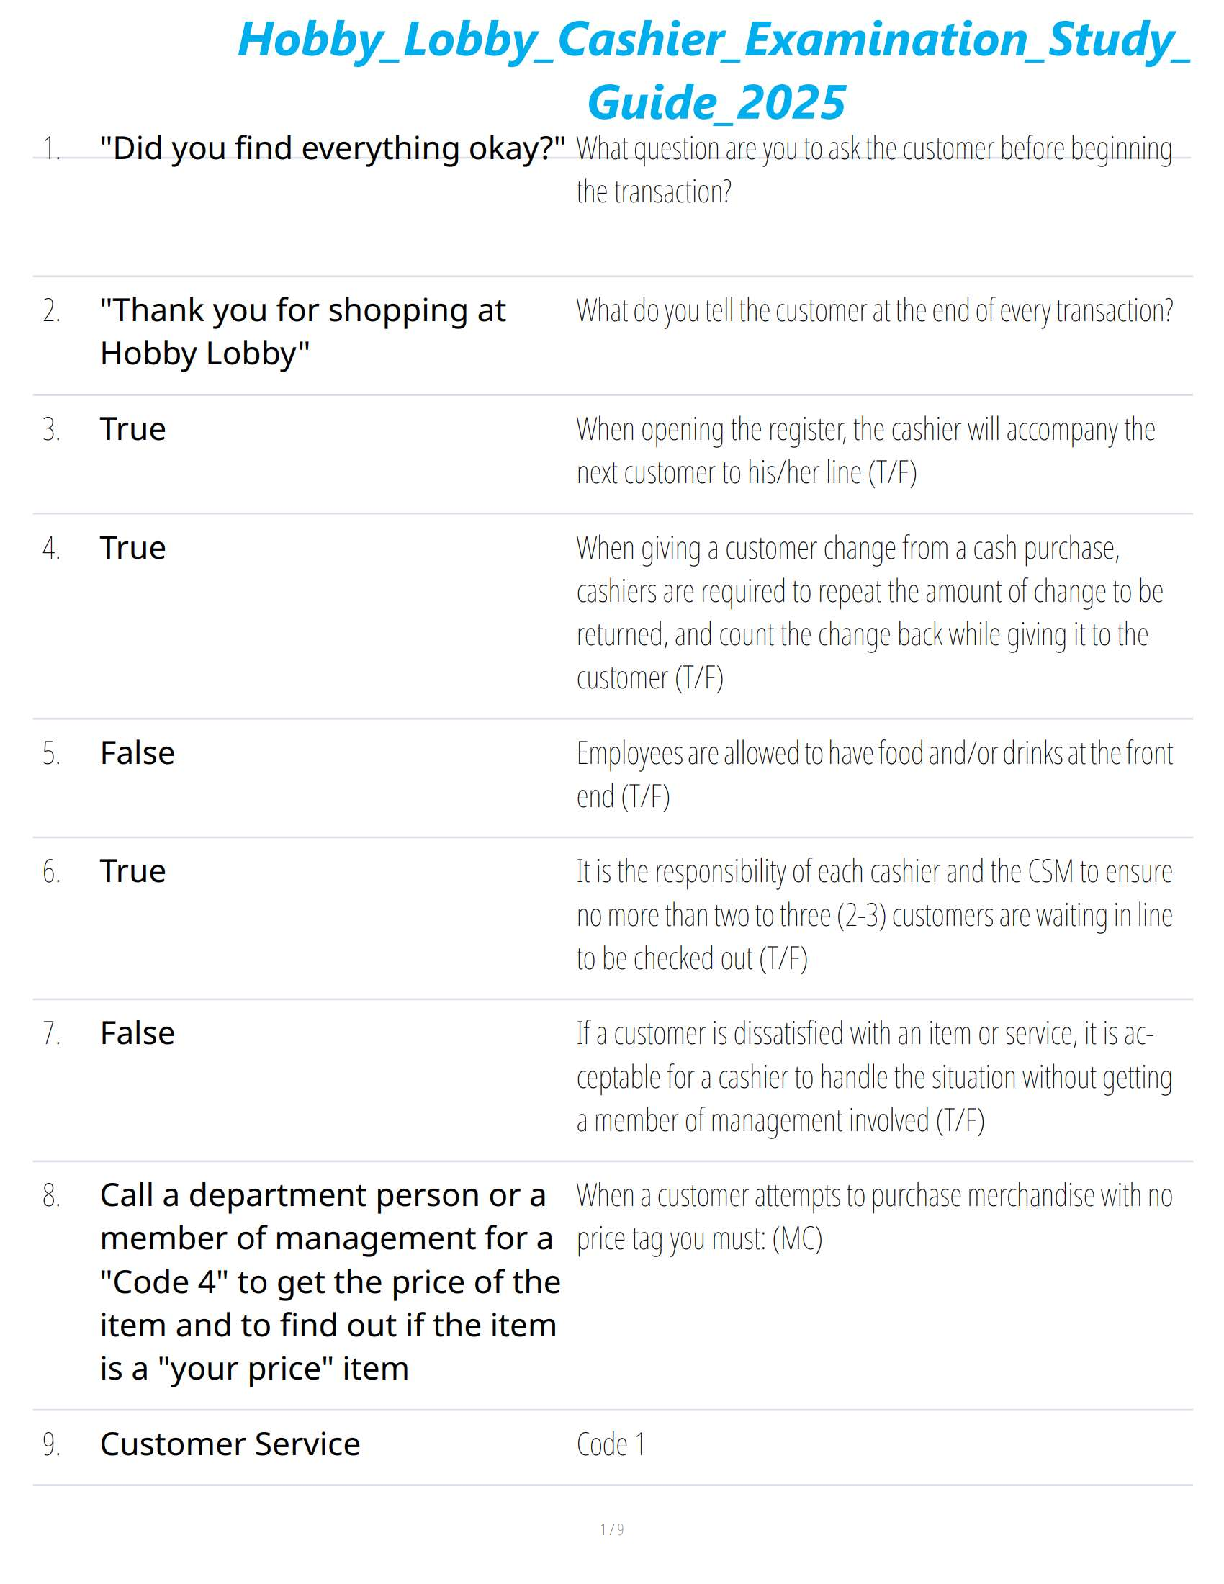Click the dissatisfied customer question text
Viewport: 1224px width, 1584px height.
coord(873,1077)
